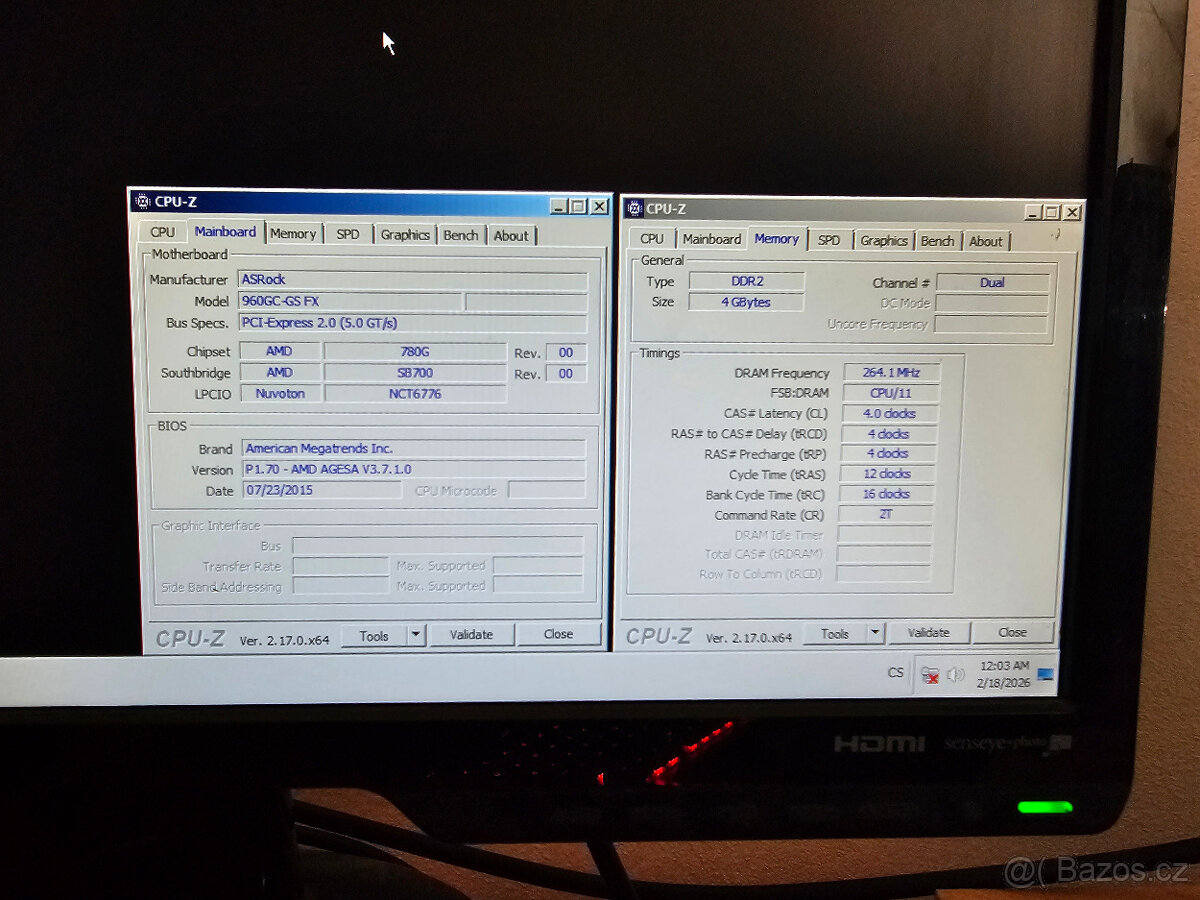Click Validate in the left CPU-Z window
Screen dimensions: 1200x900
point(471,634)
